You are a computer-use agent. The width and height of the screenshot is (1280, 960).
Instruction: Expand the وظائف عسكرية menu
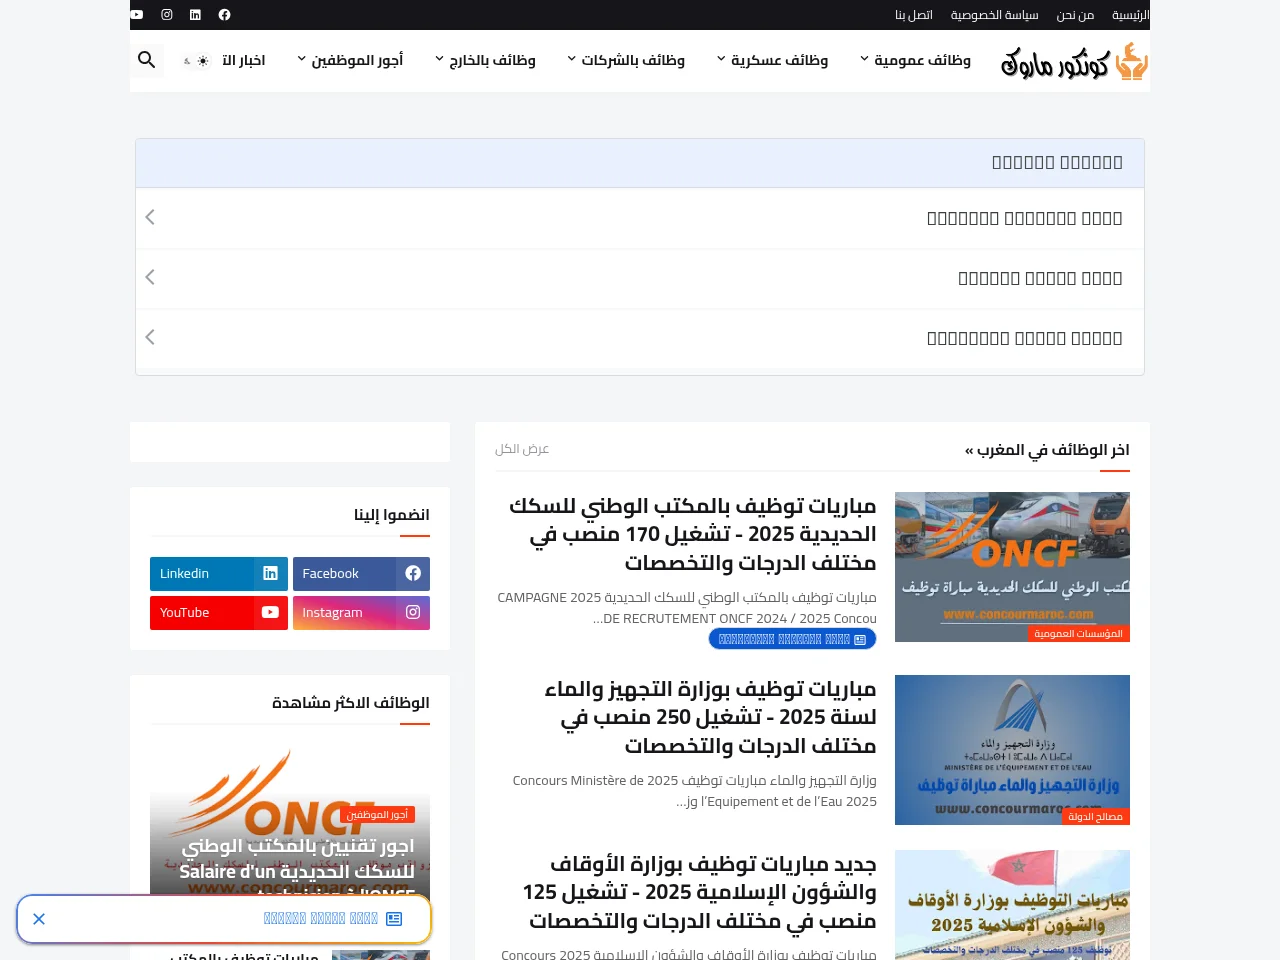[772, 60]
